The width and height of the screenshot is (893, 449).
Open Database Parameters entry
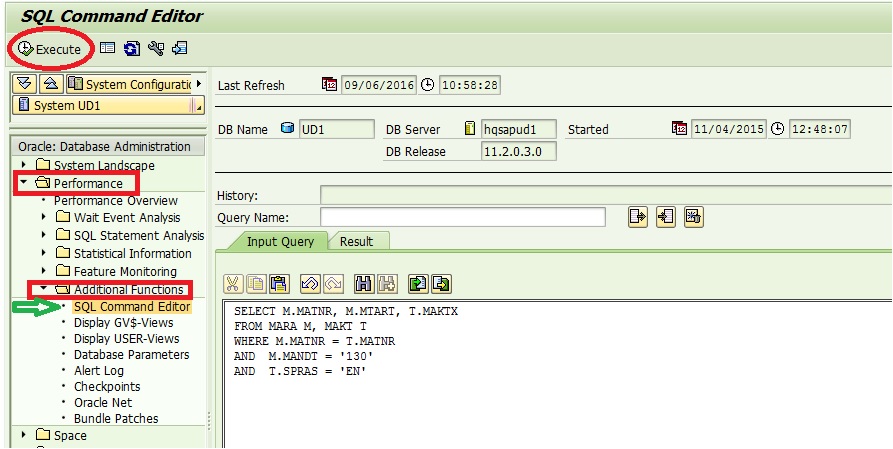pos(132,354)
